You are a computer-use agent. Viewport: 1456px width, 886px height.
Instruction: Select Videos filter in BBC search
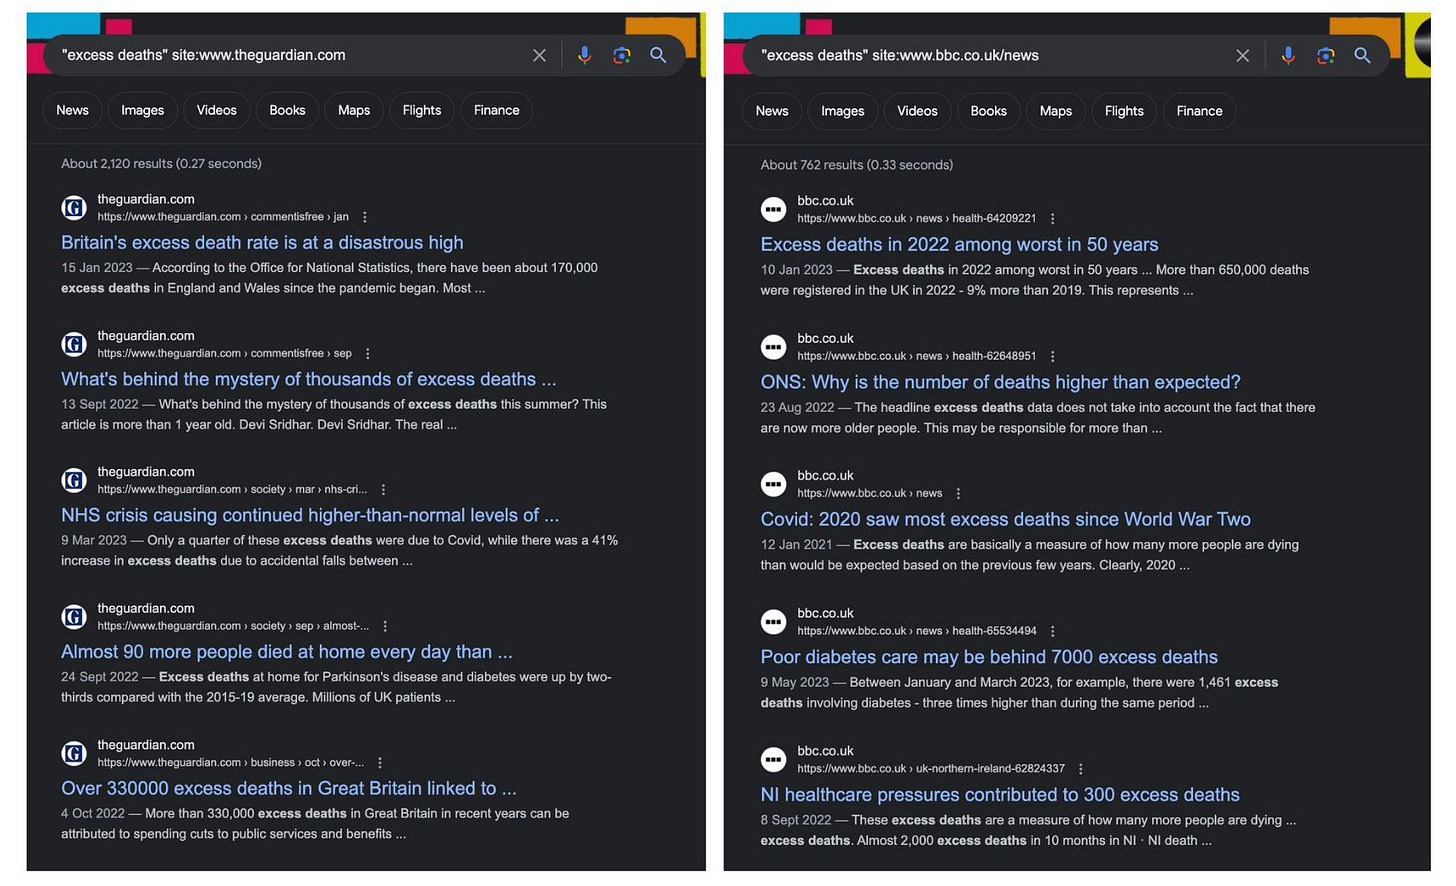pyautogui.click(x=917, y=111)
